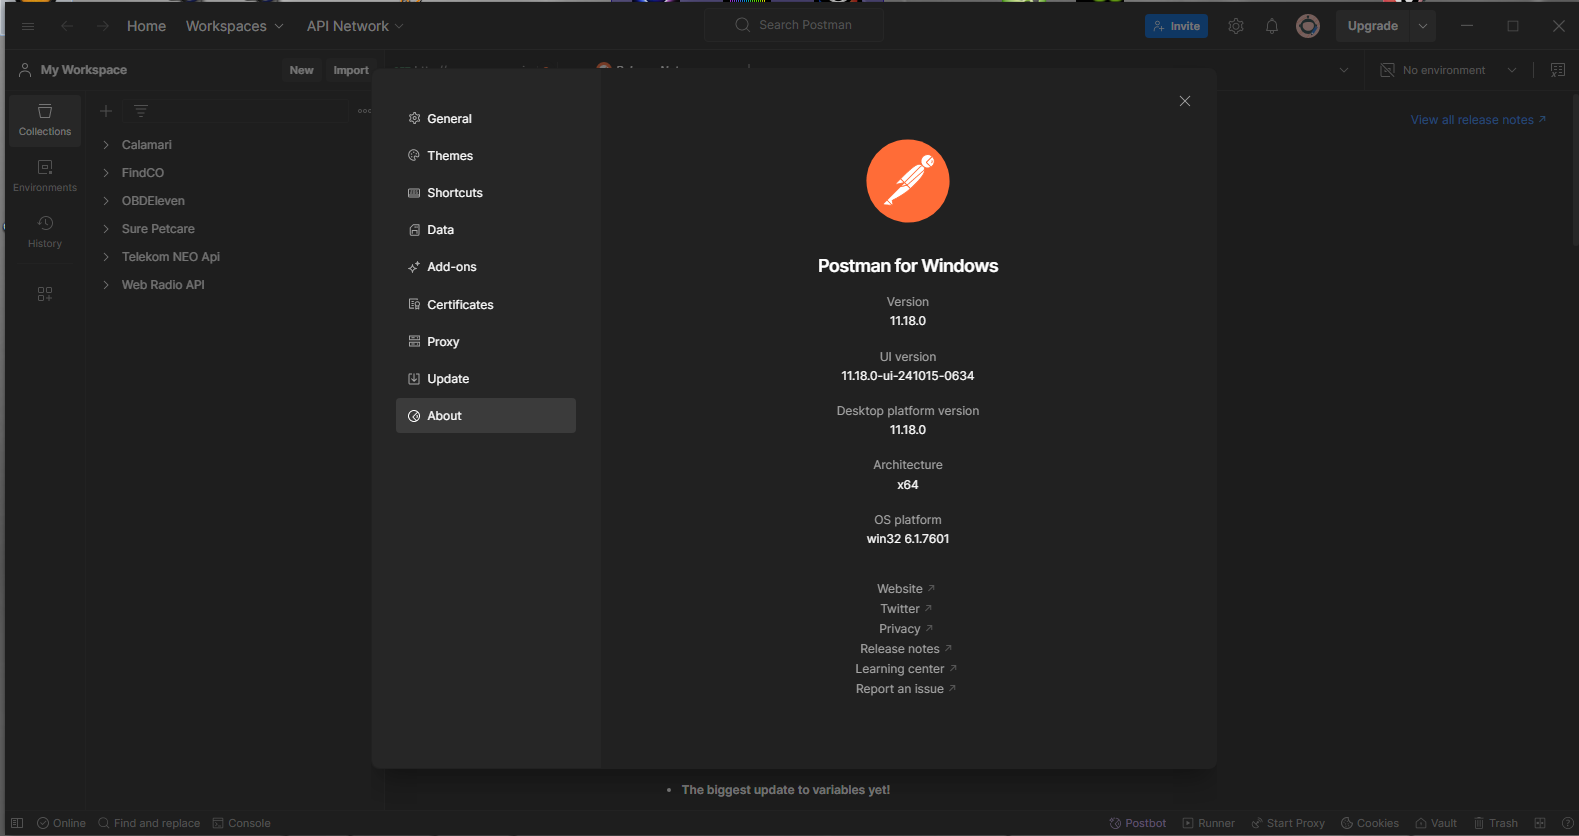Open settings via the gear icon

point(1236,26)
